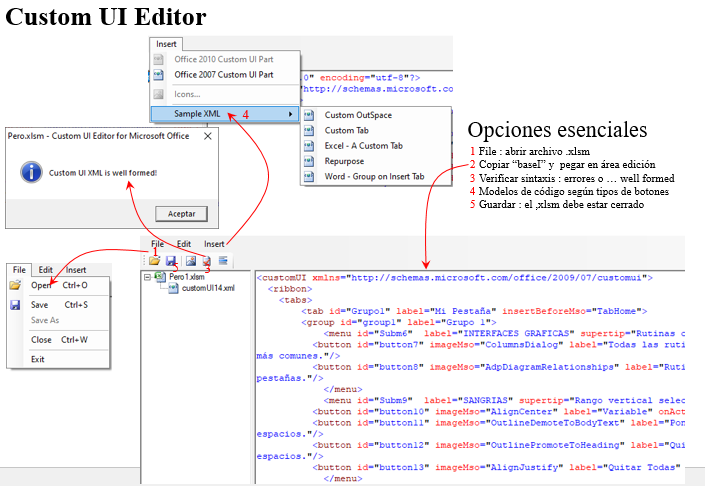Choose Close Ctrl+W in the File menu
The height and width of the screenshot is (486, 705).
[x=59, y=340]
